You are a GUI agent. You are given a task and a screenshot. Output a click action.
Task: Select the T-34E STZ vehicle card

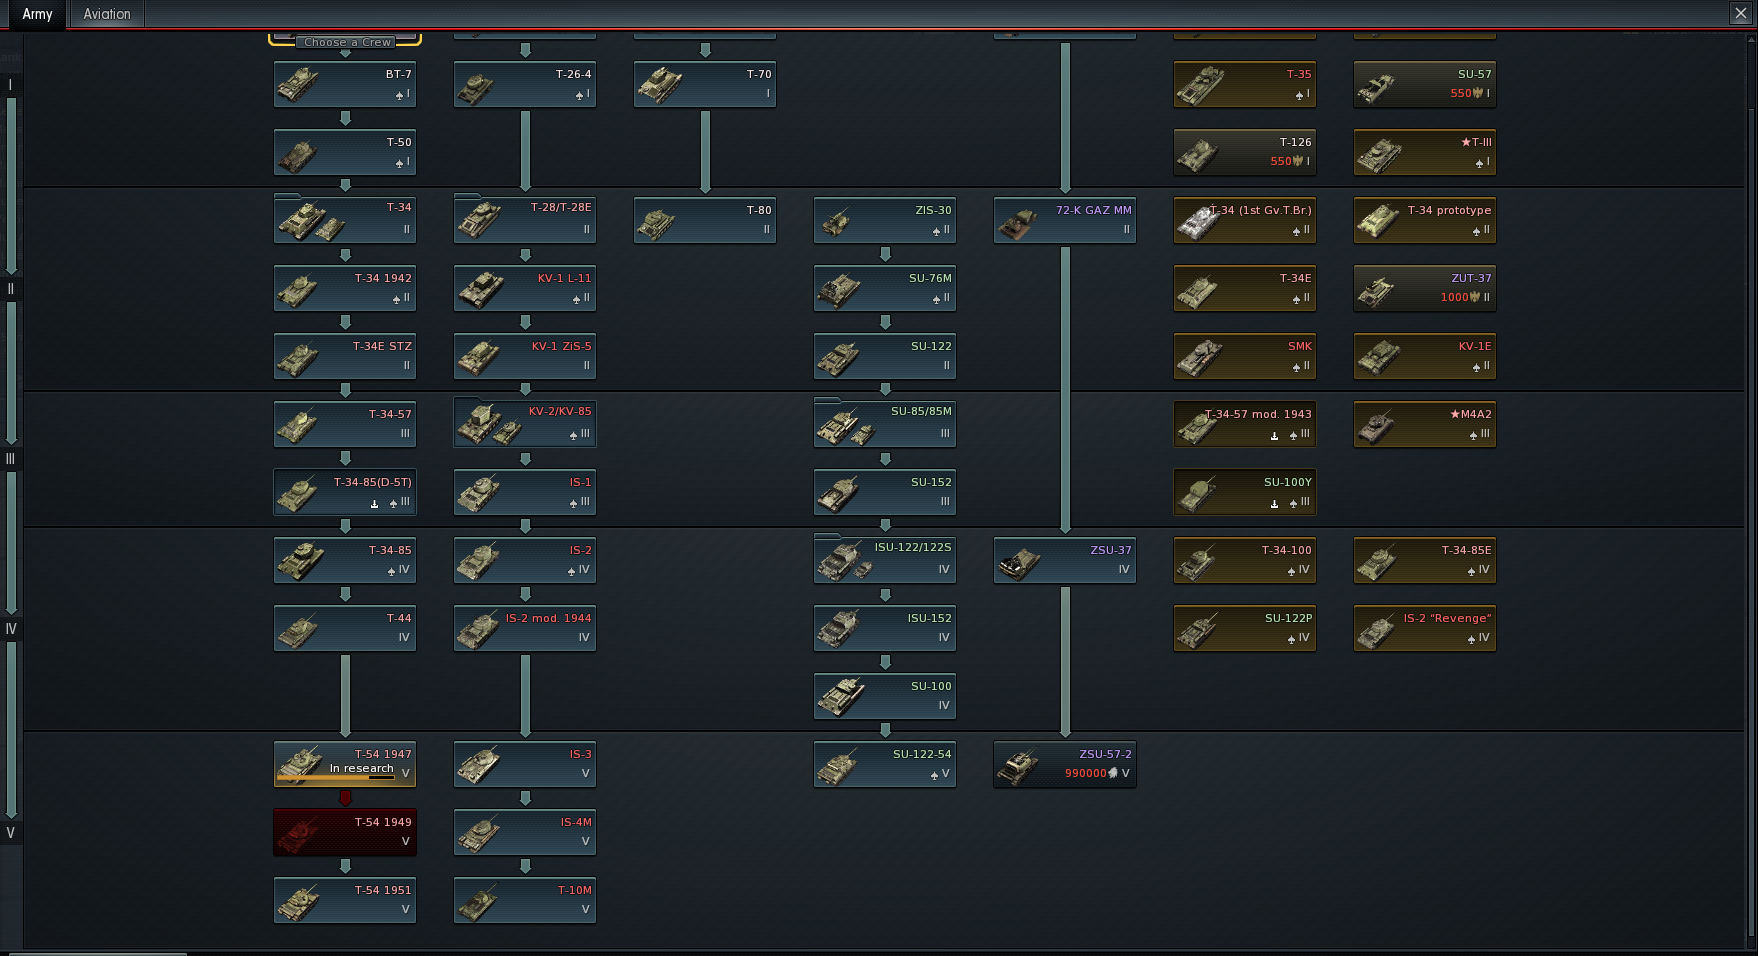pos(345,356)
